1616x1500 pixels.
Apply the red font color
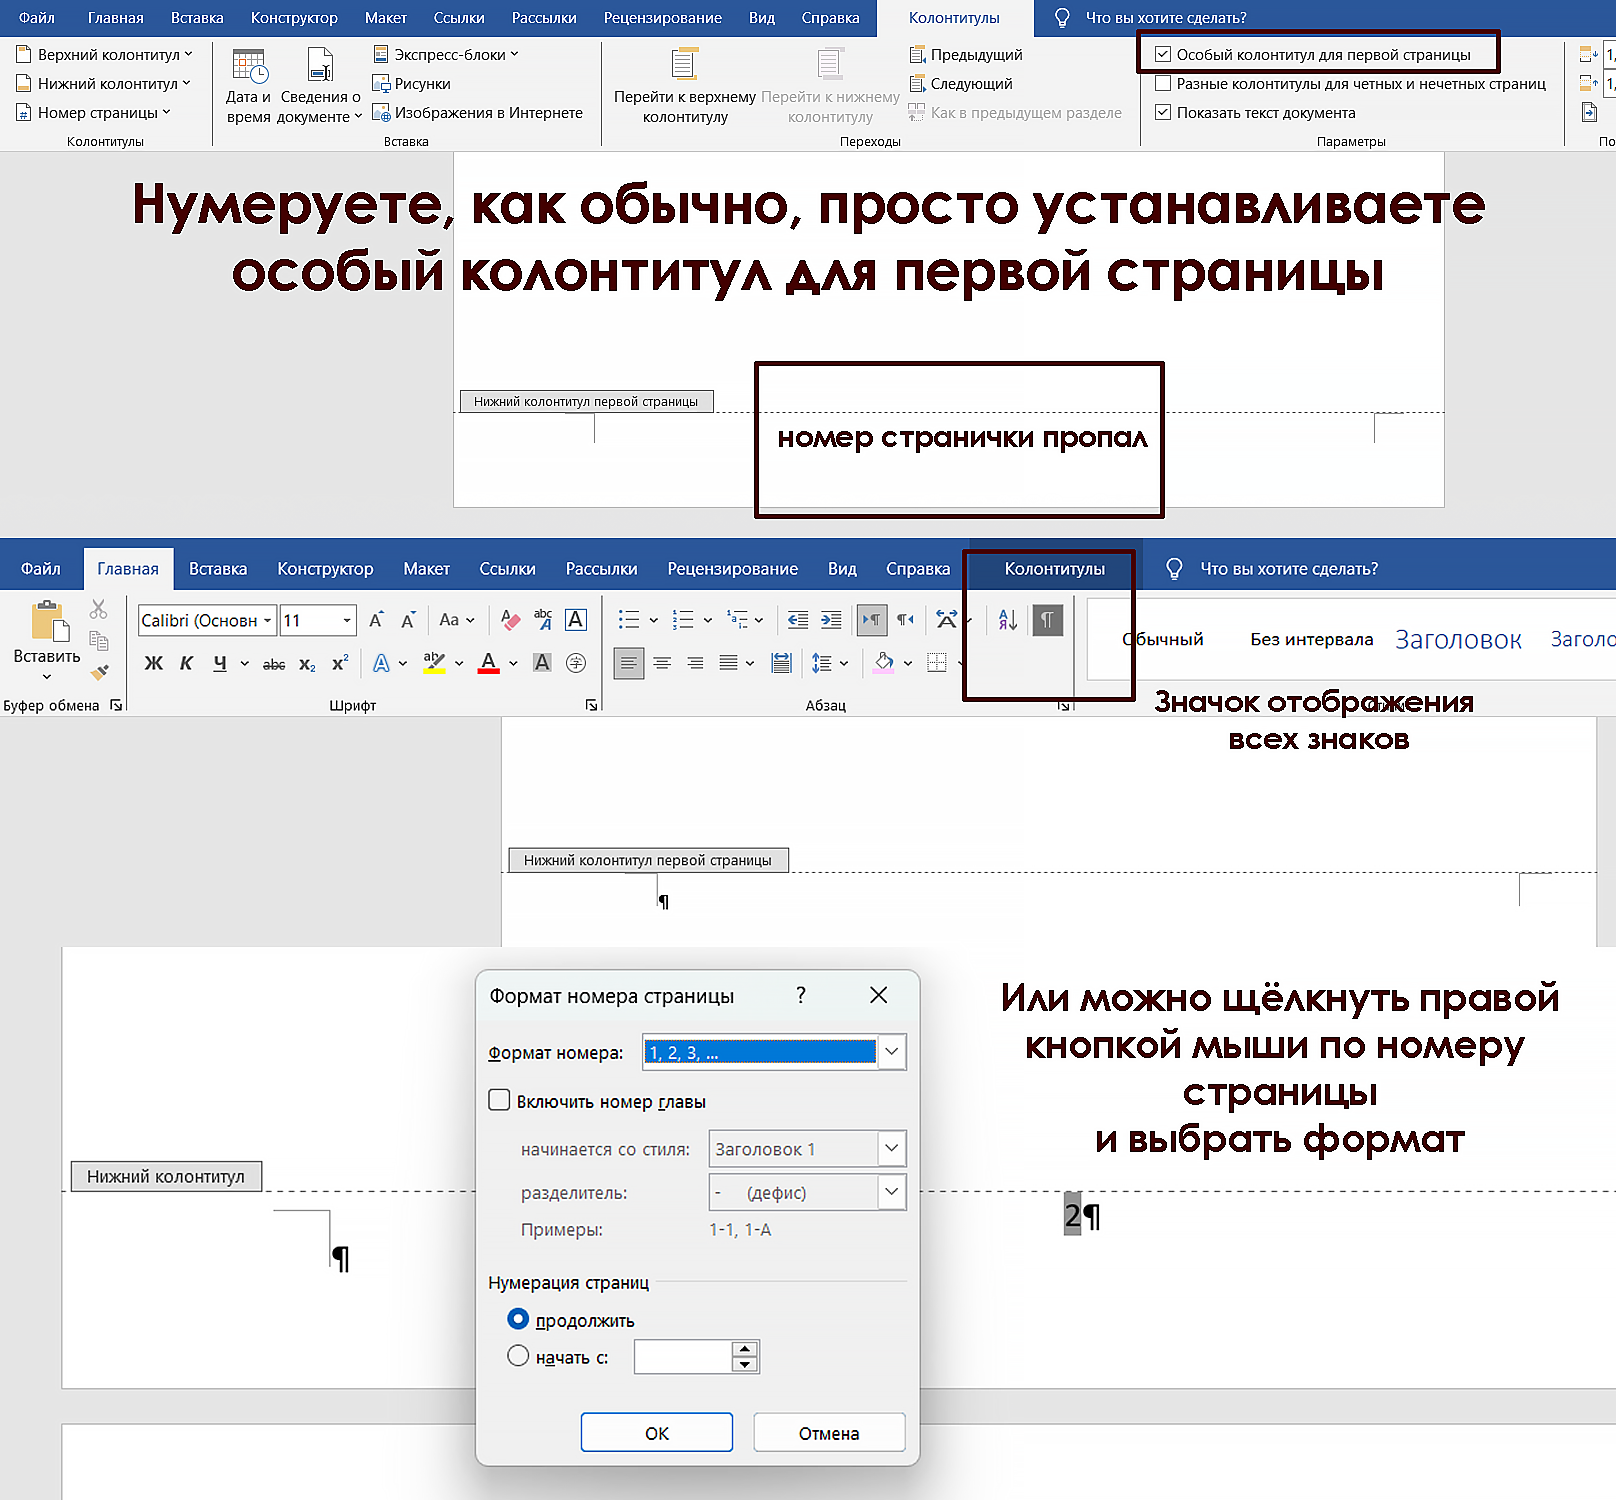point(489,663)
